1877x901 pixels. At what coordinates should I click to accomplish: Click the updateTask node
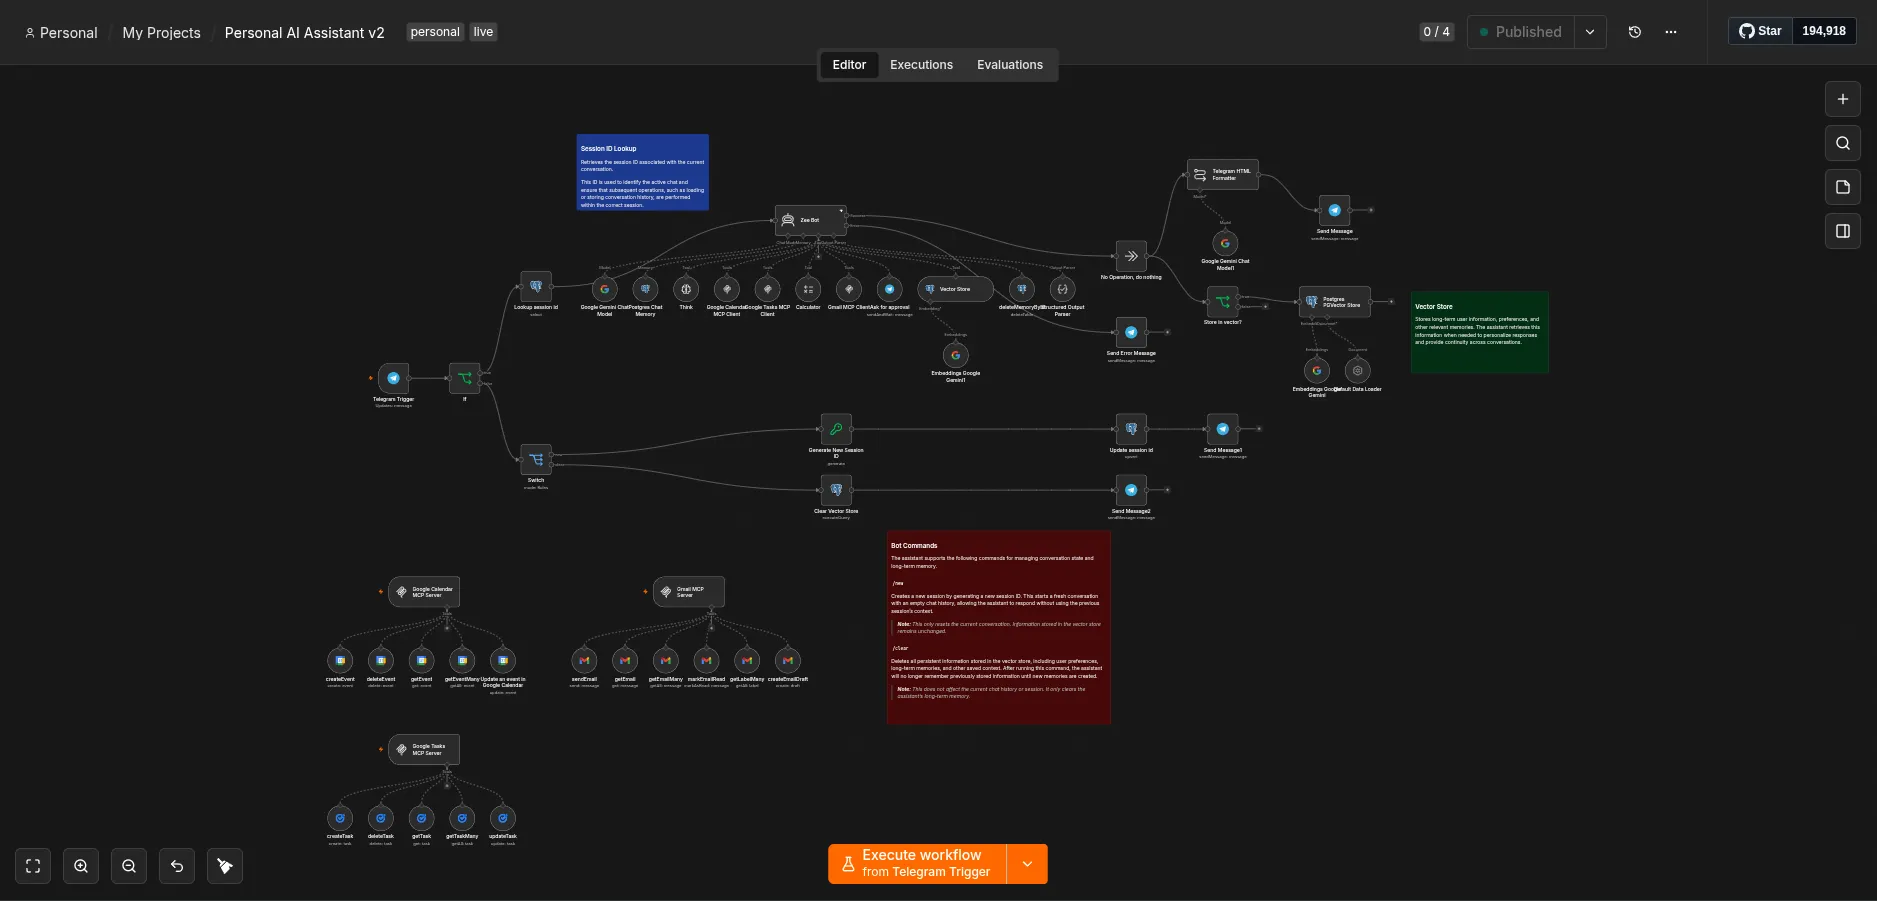(x=503, y=818)
